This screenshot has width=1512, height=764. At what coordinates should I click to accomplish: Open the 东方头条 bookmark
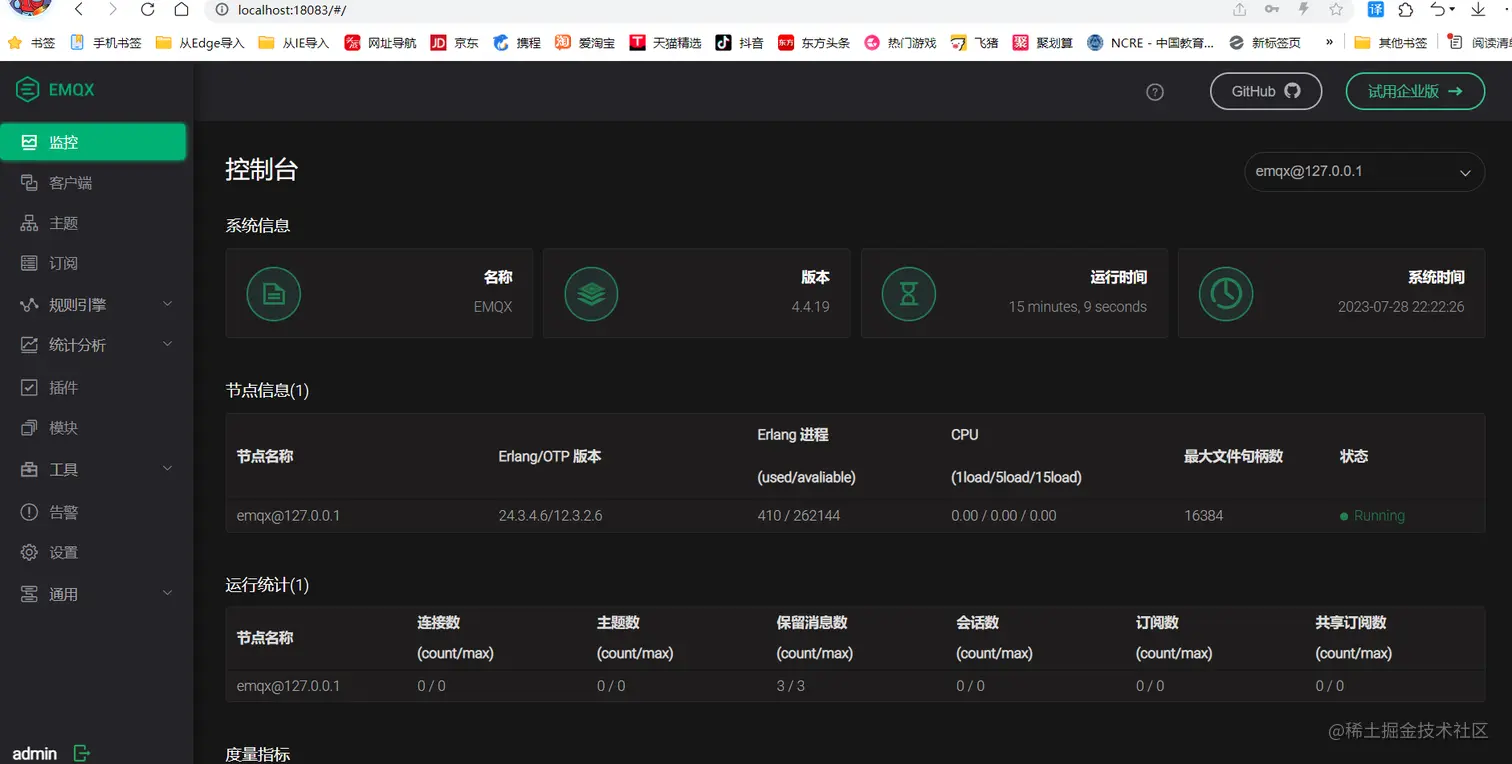click(814, 43)
